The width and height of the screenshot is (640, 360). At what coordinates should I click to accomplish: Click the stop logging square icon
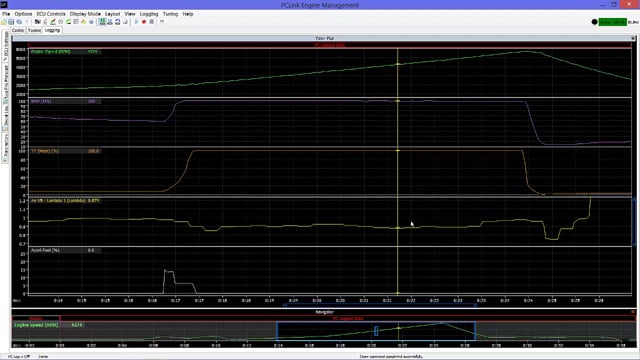(x=152, y=22)
